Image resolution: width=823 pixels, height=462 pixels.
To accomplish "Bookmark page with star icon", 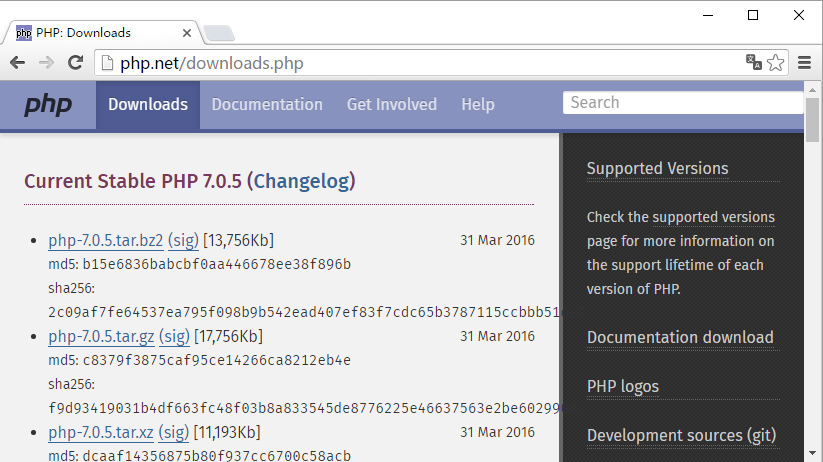I will pyautogui.click(x=775, y=63).
